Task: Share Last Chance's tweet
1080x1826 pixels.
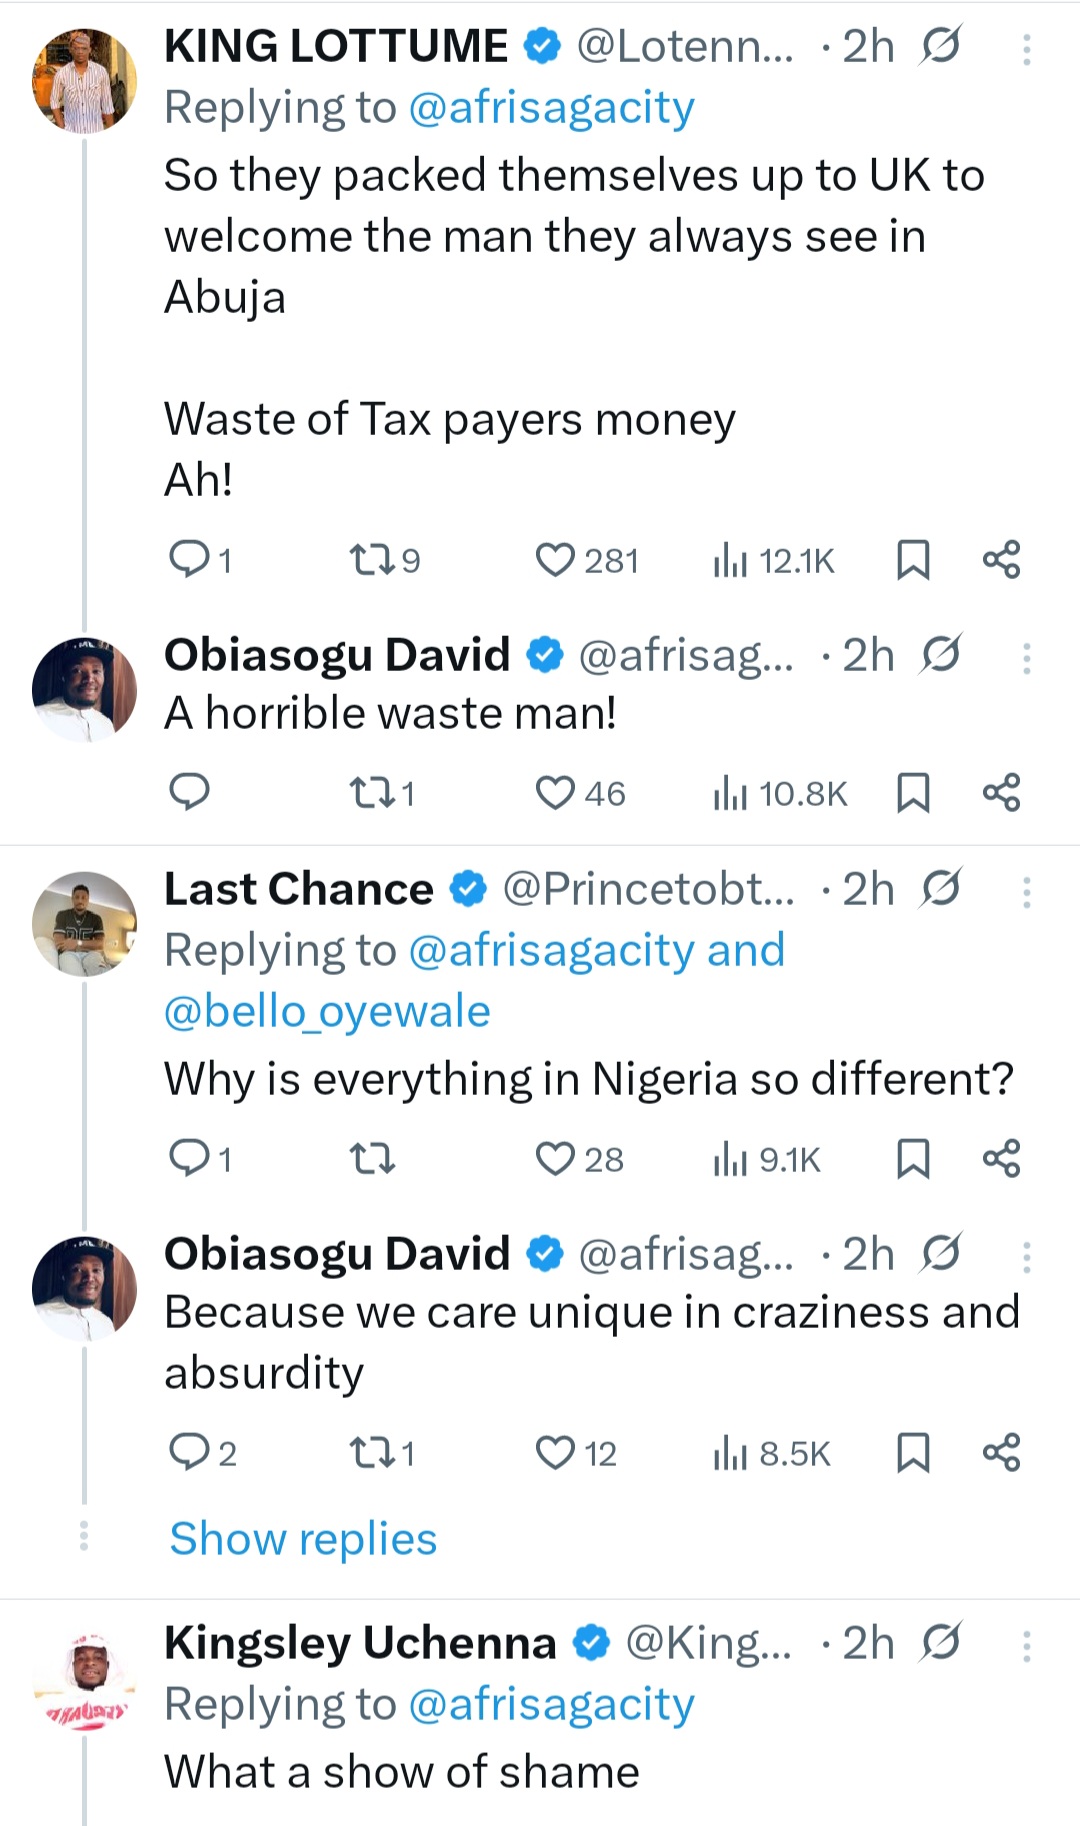Action: click(1001, 1159)
